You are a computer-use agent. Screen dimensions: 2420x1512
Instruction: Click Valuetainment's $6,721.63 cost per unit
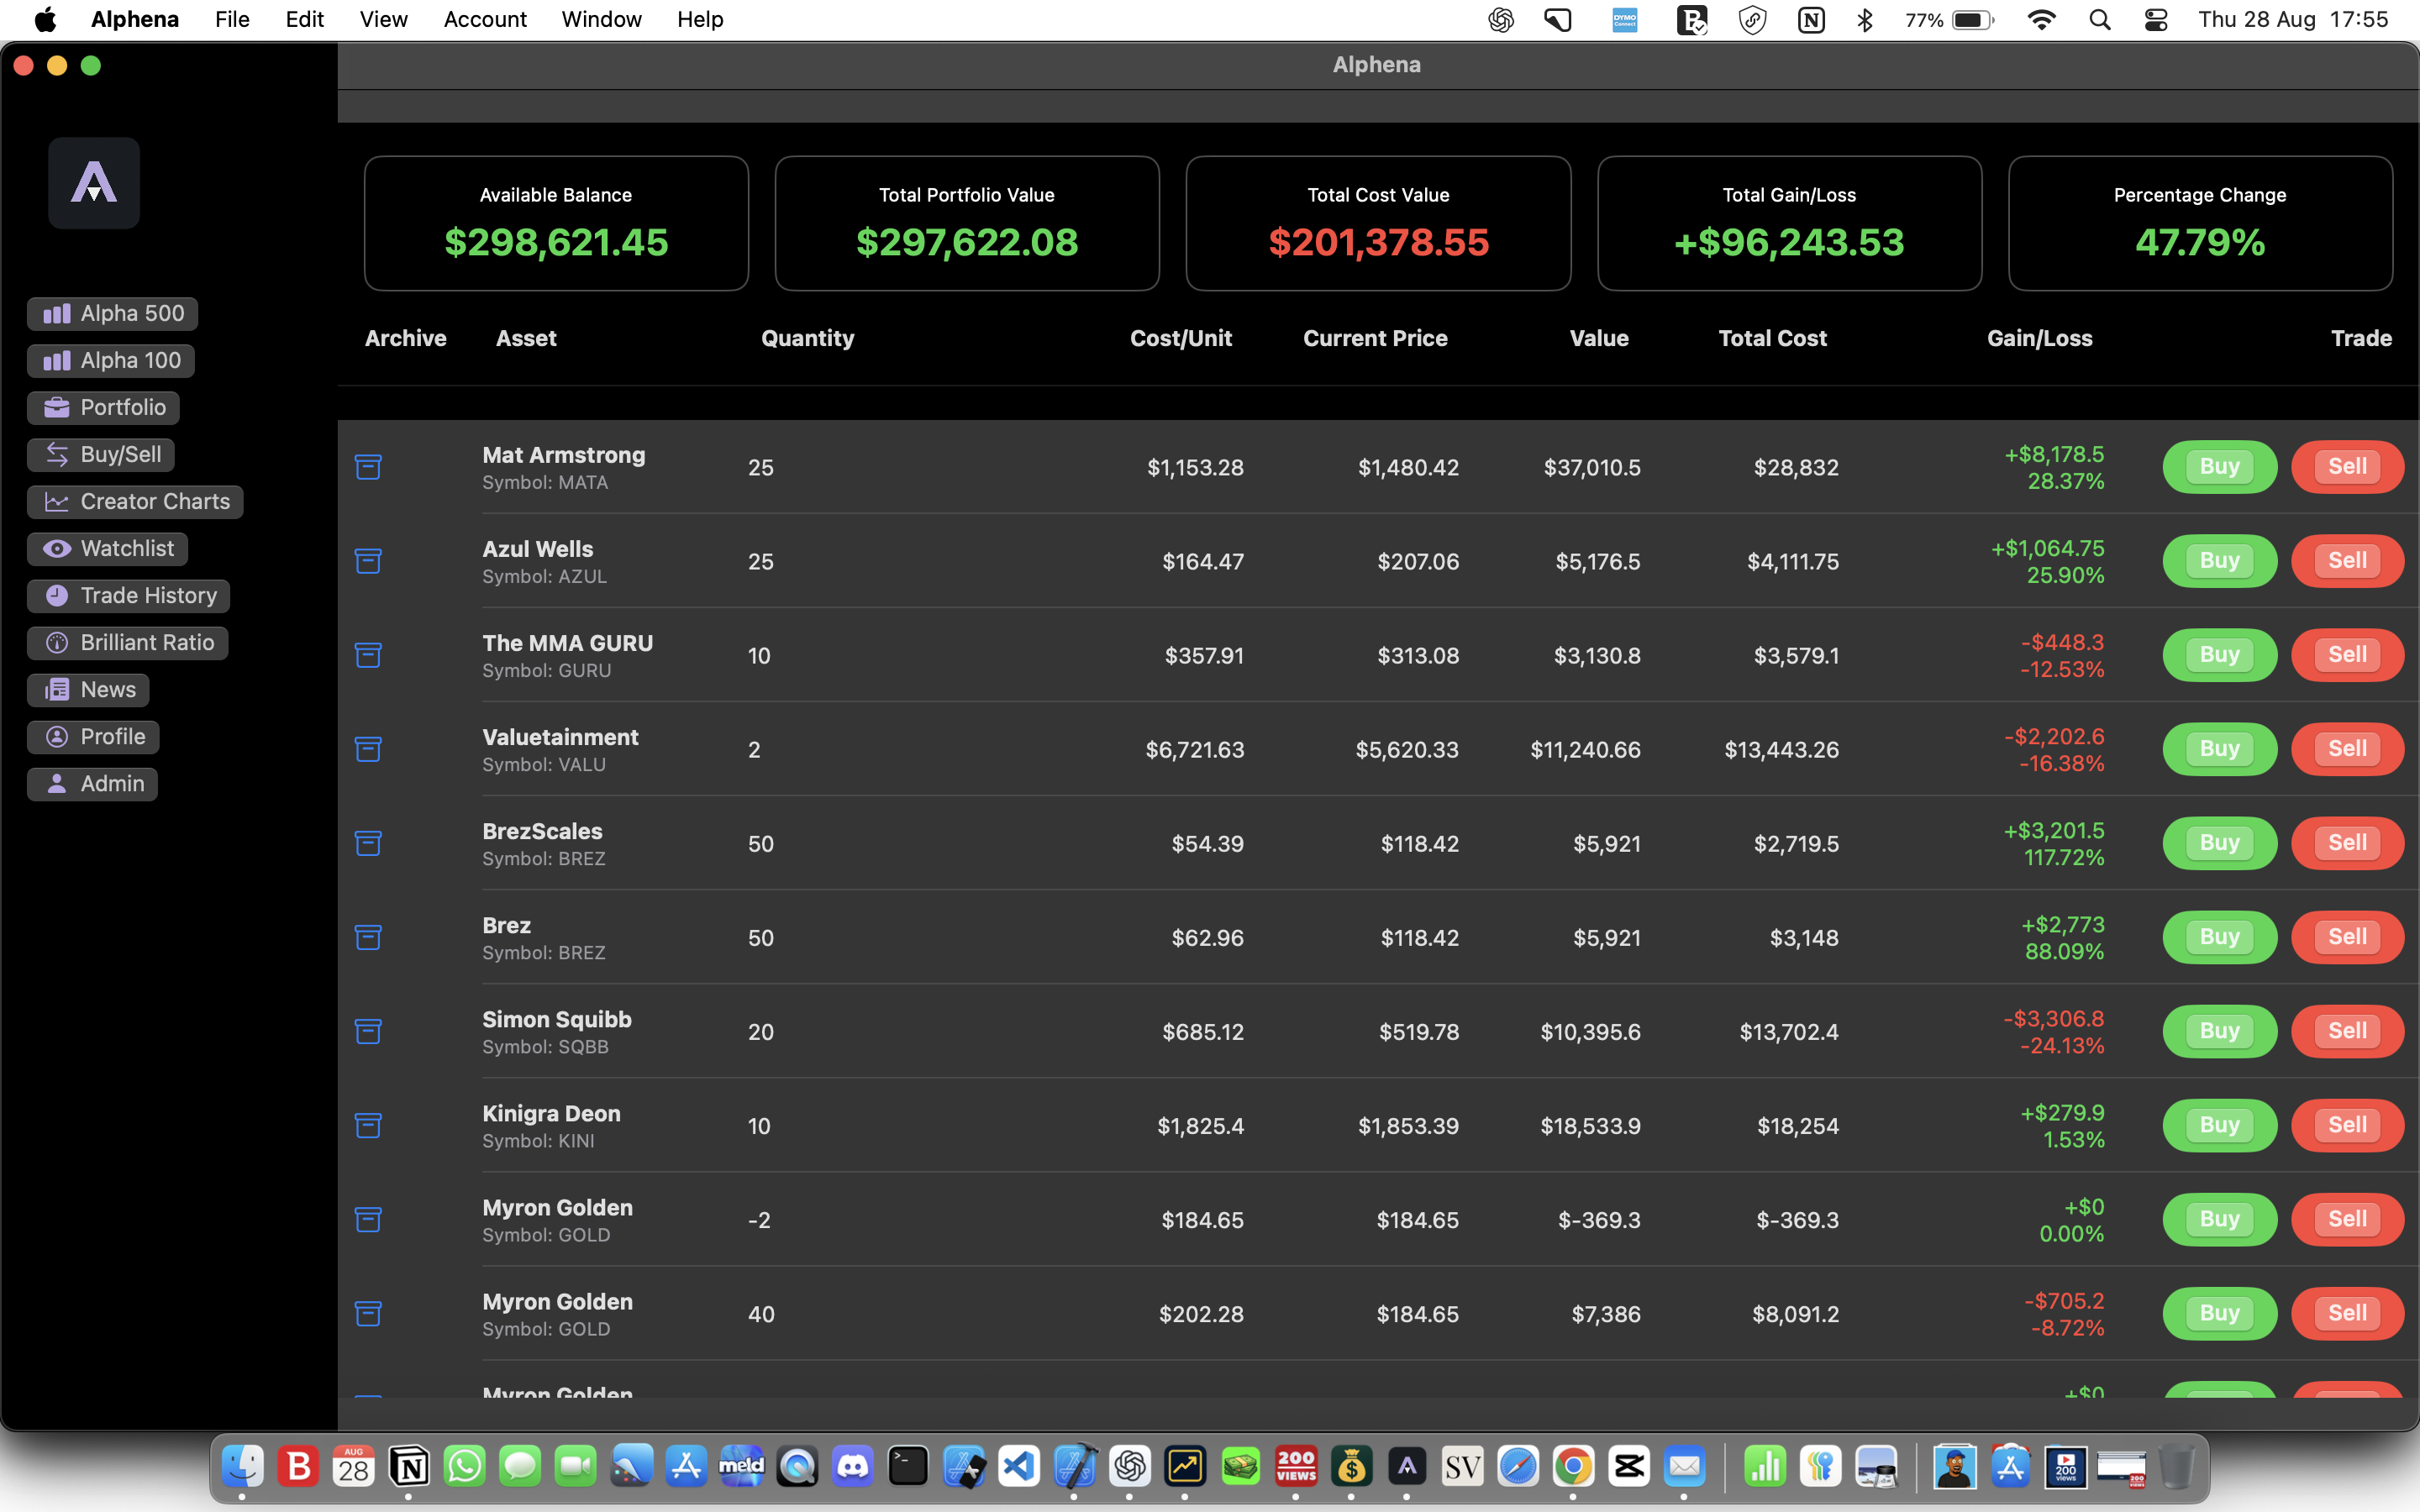tap(1195, 749)
